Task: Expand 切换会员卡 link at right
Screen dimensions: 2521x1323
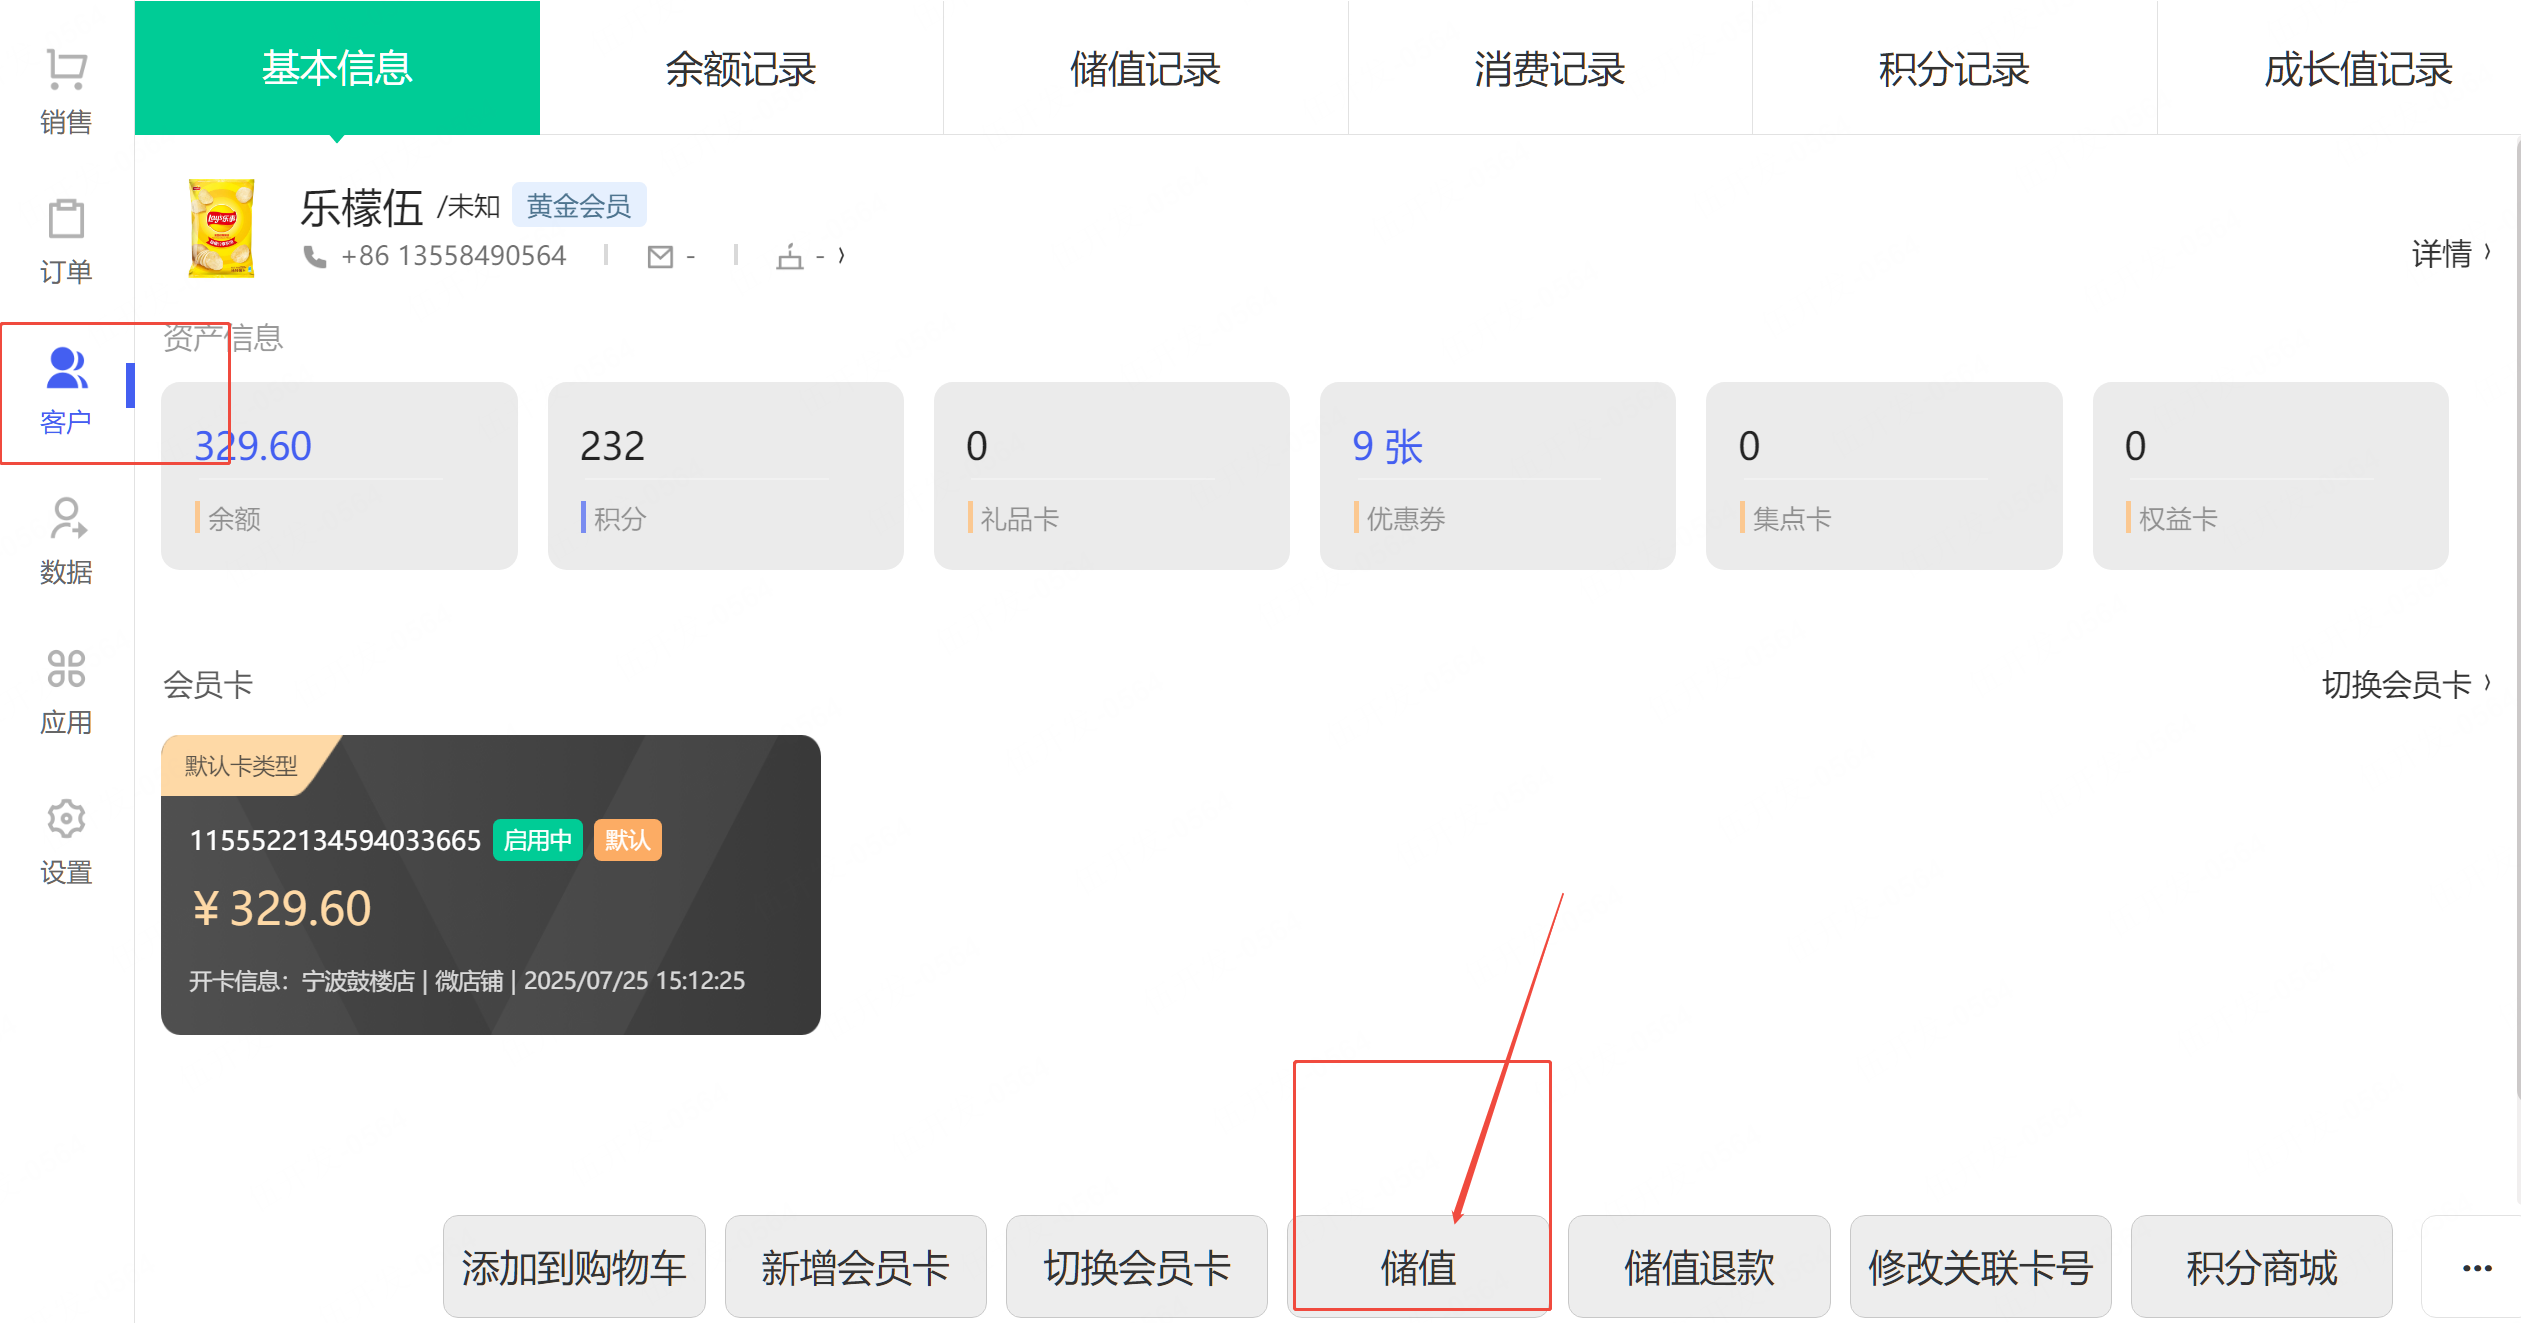Action: tap(2405, 685)
